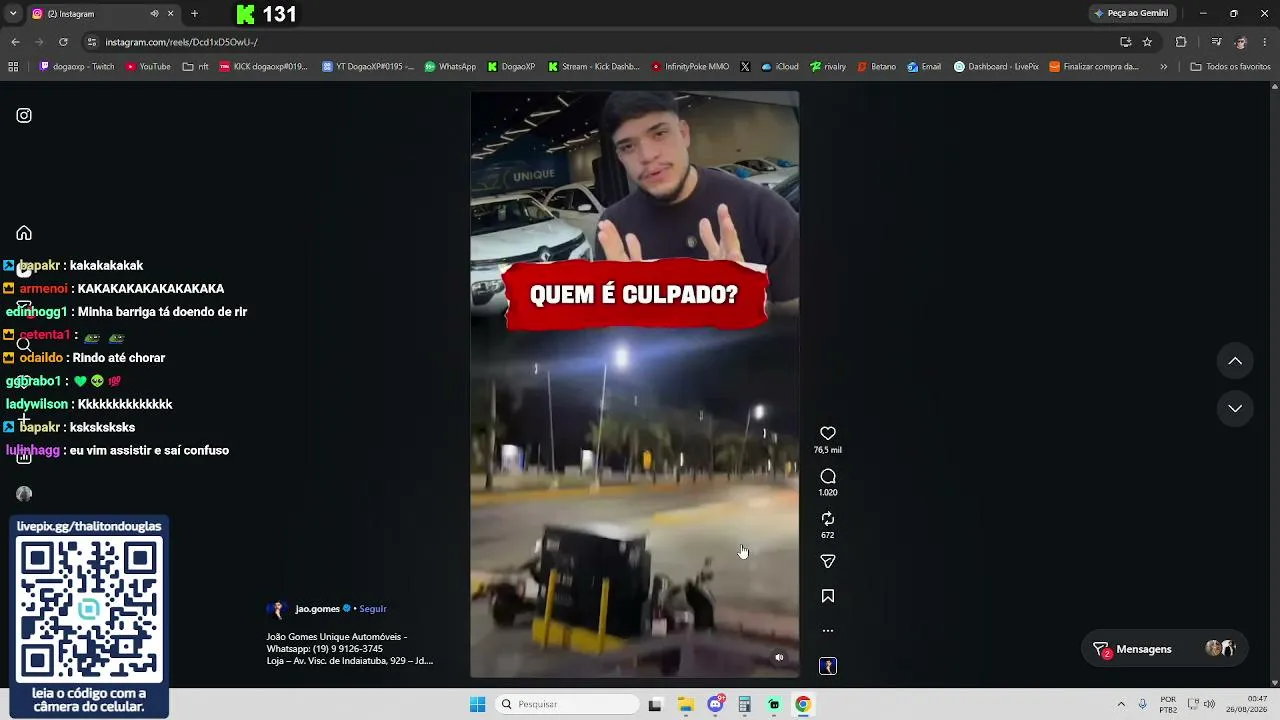The height and width of the screenshot is (720, 1280).
Task: Bookmark this page with the star
Action: (x=1147, y=42)
